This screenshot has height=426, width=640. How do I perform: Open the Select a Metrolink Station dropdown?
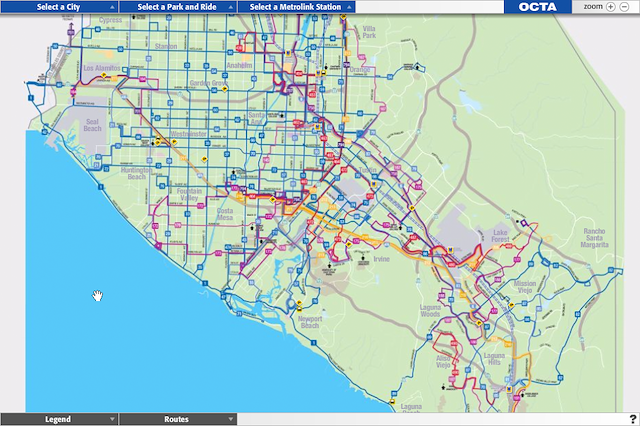pyautogui.click(x=297, y=6)
